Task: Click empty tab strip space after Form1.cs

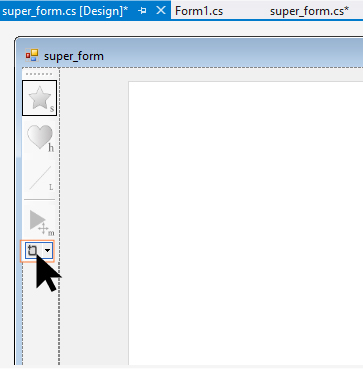Action: click(x=247, y=11)
